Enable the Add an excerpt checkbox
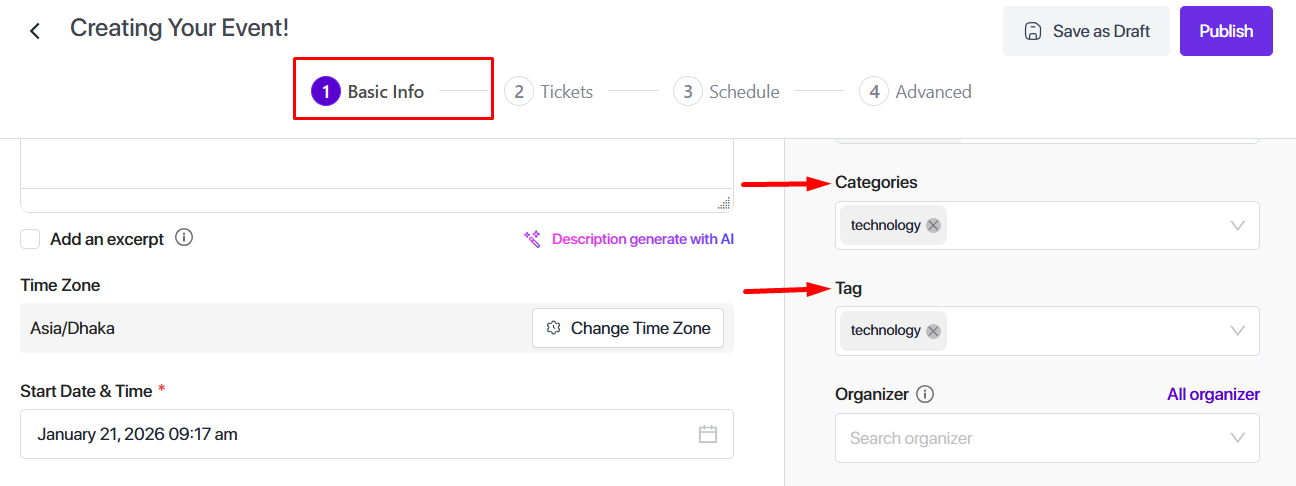The width and height of the screenshot is (1296, 486). tap(30, 239)
